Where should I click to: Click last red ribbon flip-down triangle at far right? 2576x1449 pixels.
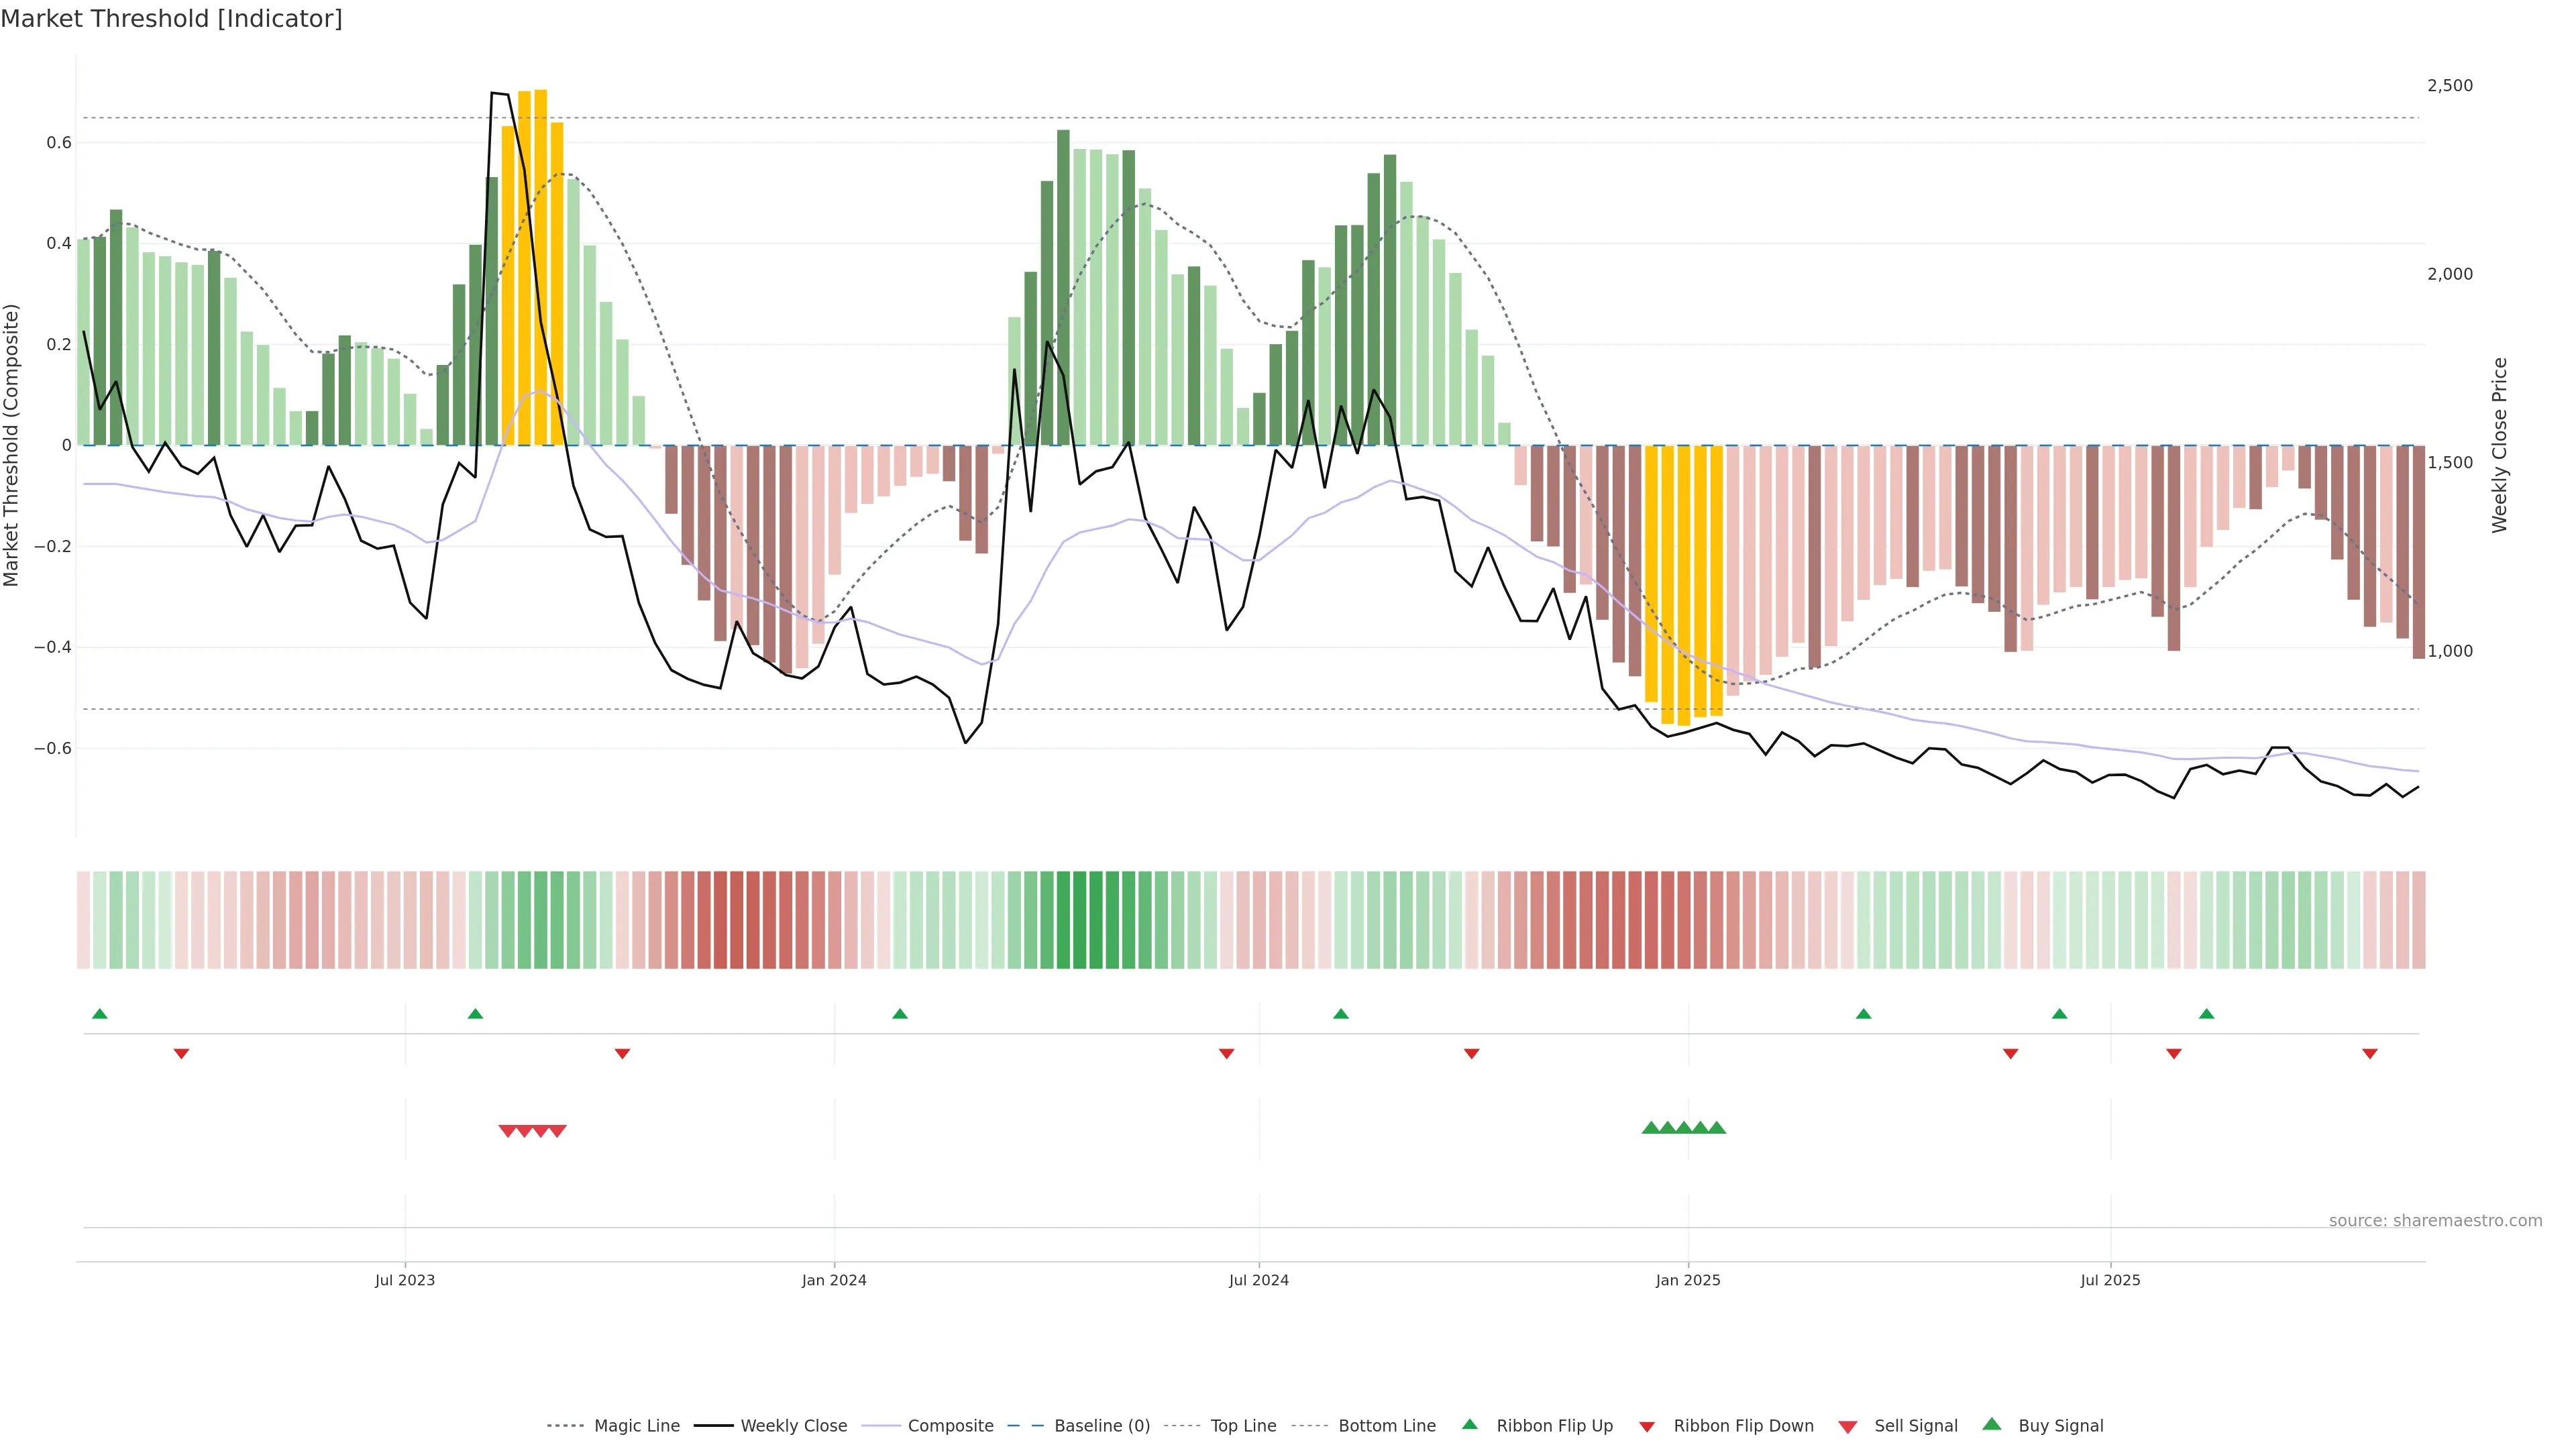point(2369,1053)
